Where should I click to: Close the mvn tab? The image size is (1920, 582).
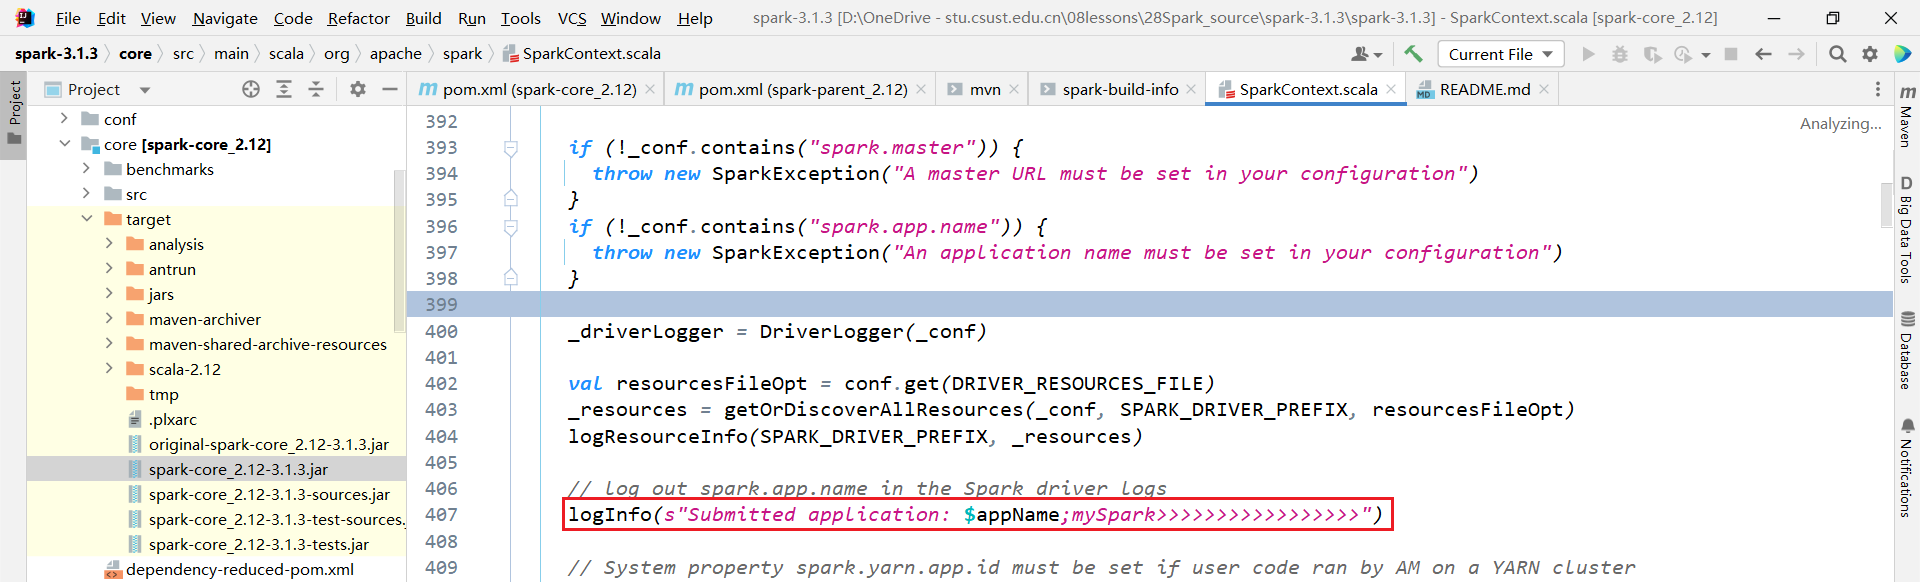tap(1013, 89)
